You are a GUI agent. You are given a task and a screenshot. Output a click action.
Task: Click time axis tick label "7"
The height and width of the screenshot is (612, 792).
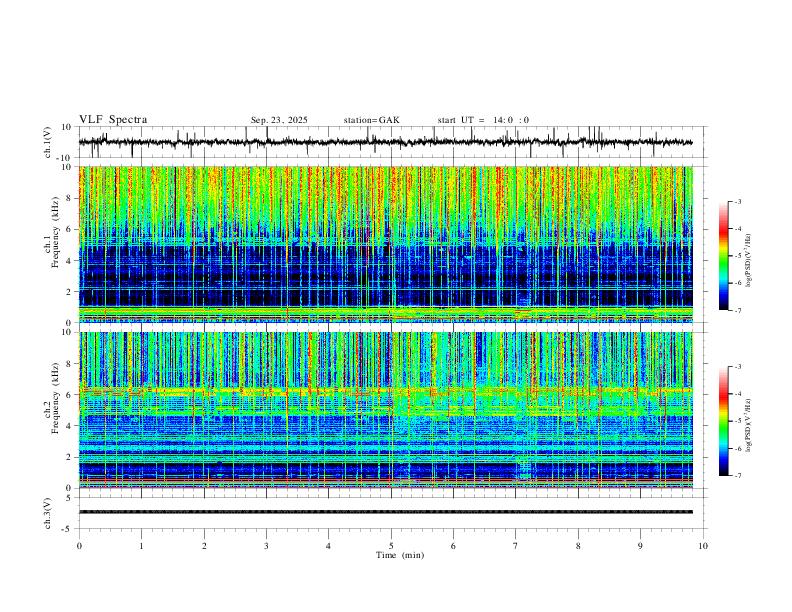[516, 546]
